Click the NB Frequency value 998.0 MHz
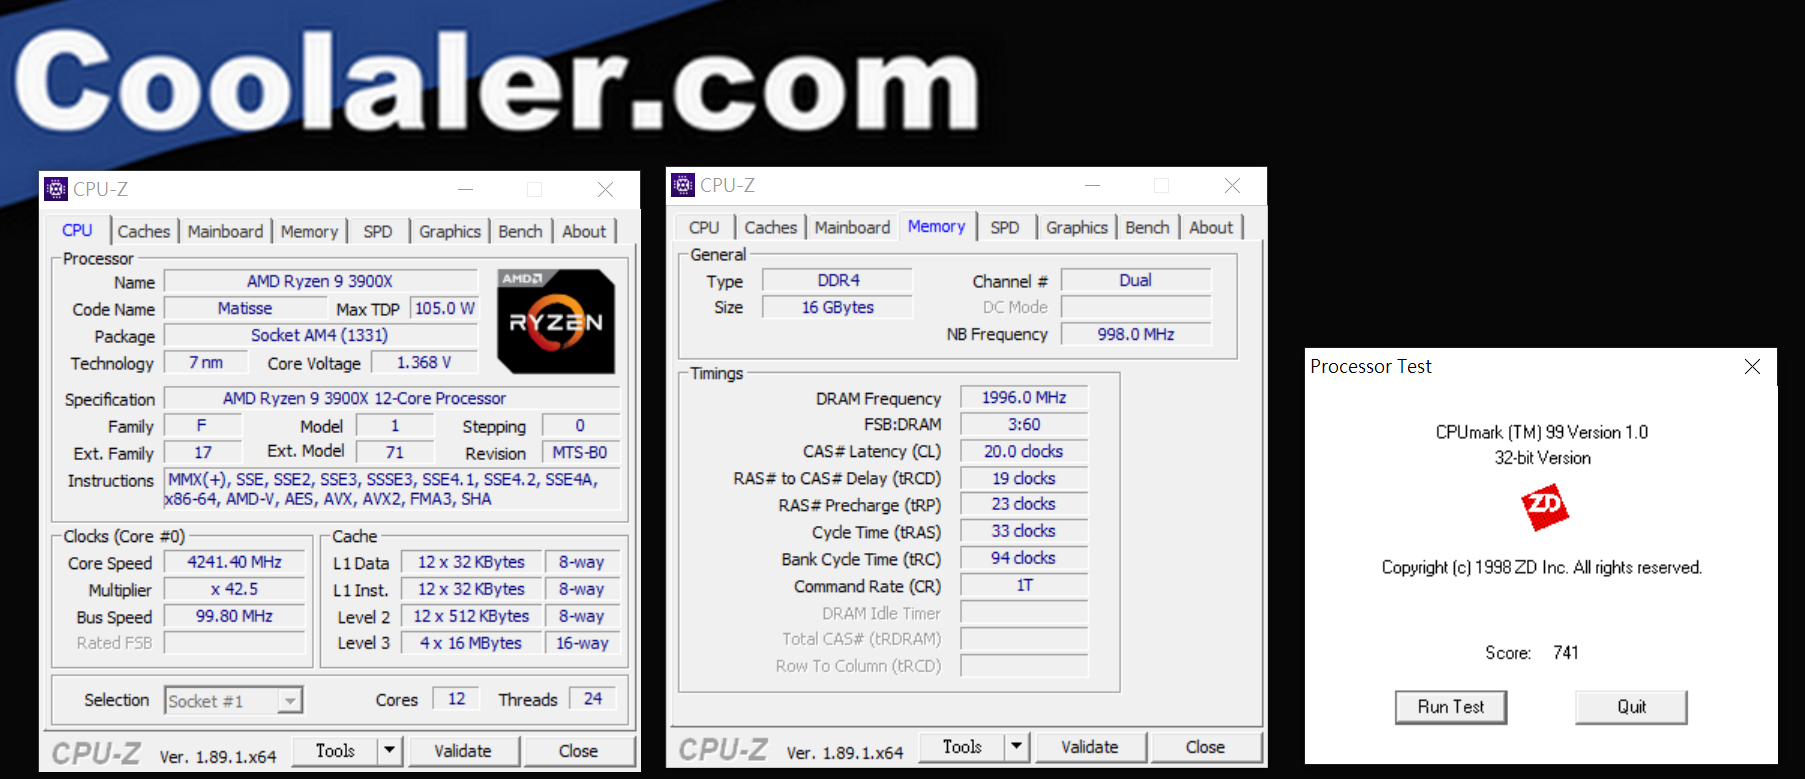 (1136, 334)
